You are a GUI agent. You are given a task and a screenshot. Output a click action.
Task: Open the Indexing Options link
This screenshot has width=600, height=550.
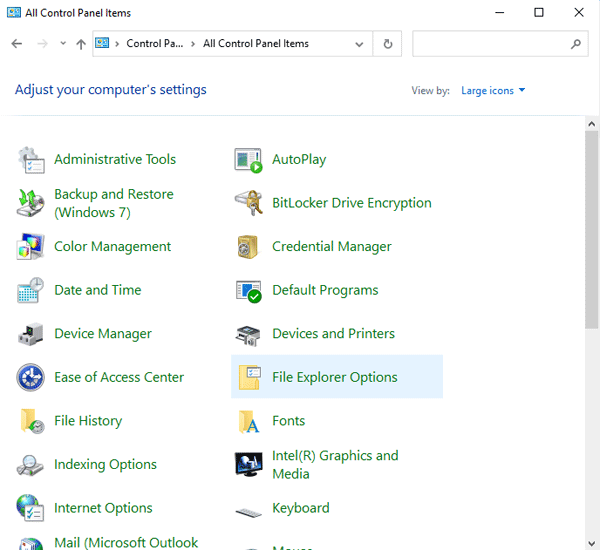pos(105,464)
